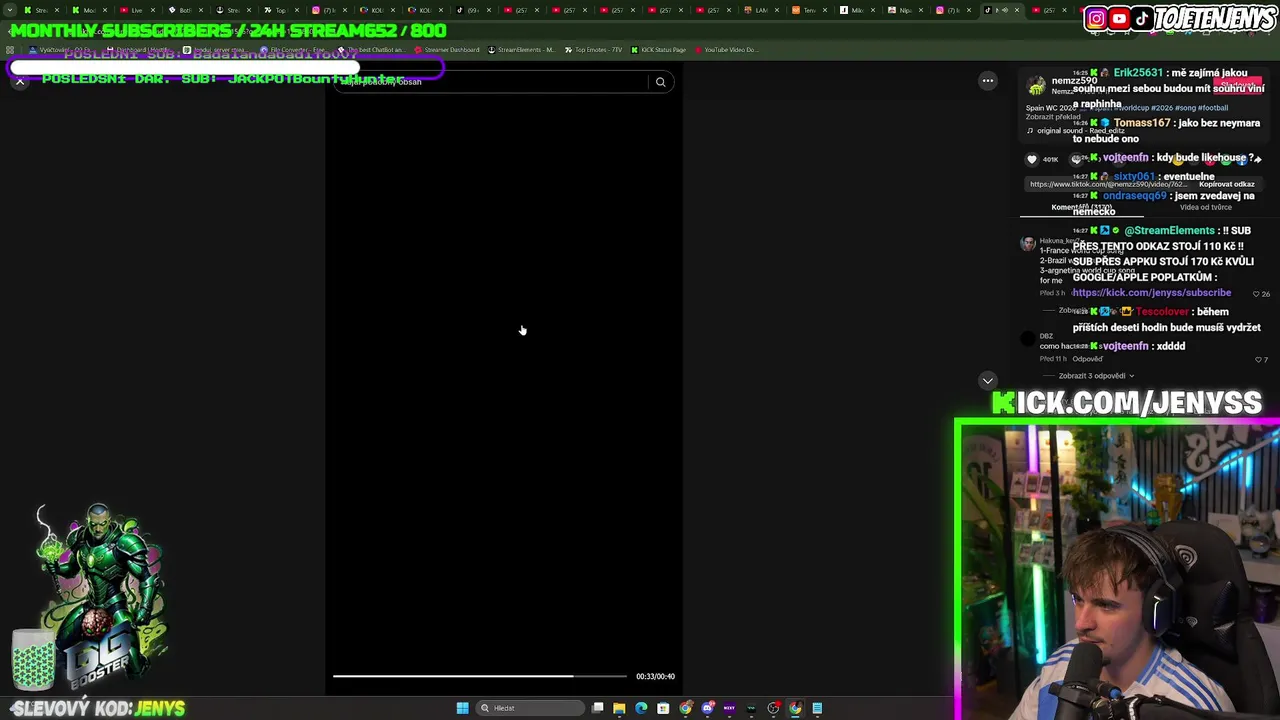The image size is (1280, 720).
Task: Close the TikTok video viewer with X
Action: click(x=20, y=82)
